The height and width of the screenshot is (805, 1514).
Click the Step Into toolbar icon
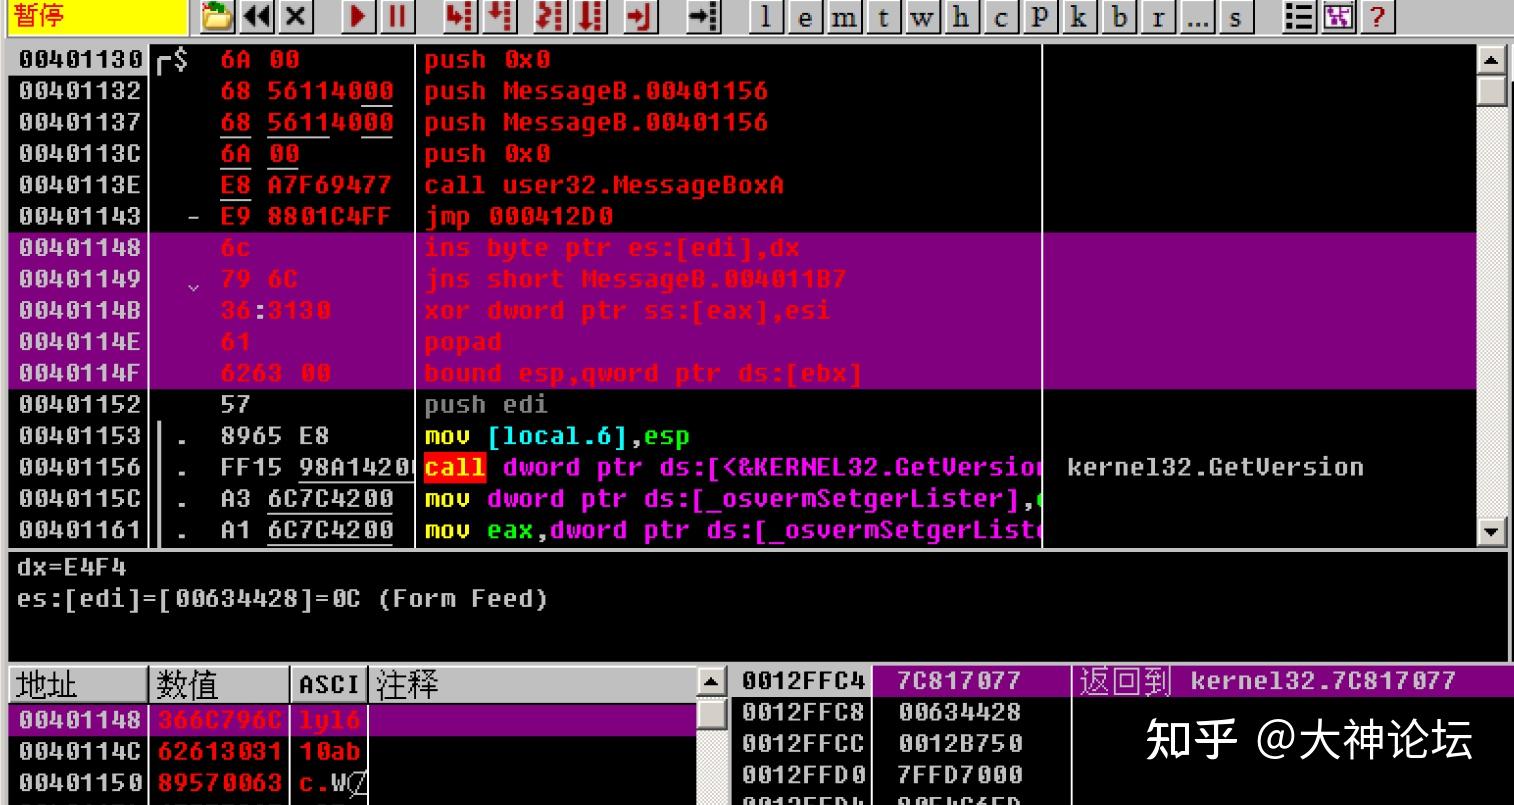click(x=460, y=17)
